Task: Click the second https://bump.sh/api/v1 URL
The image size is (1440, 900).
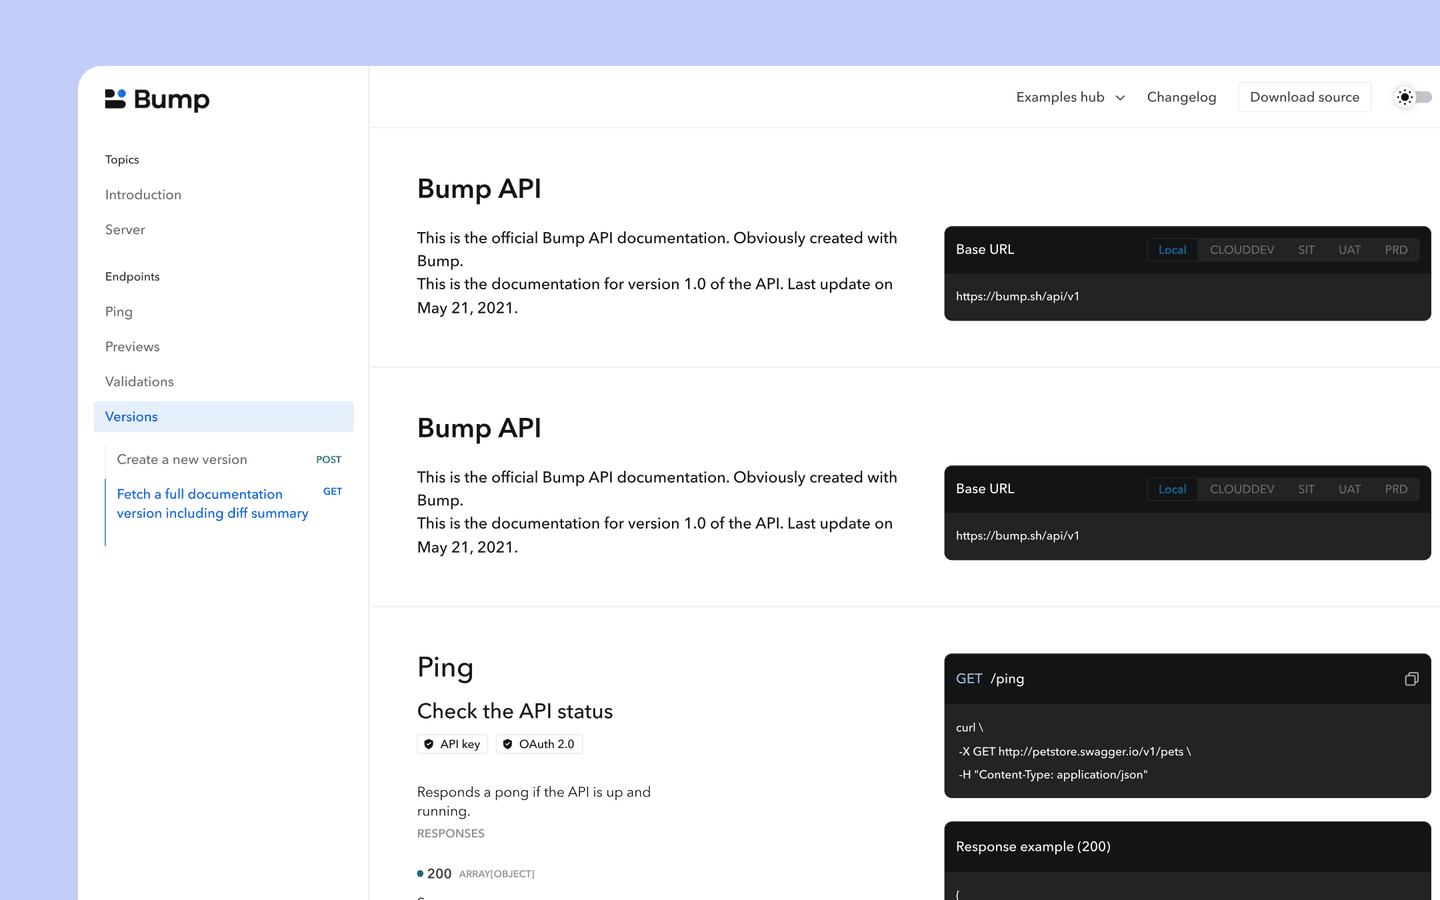Action: pos(1017,536)
